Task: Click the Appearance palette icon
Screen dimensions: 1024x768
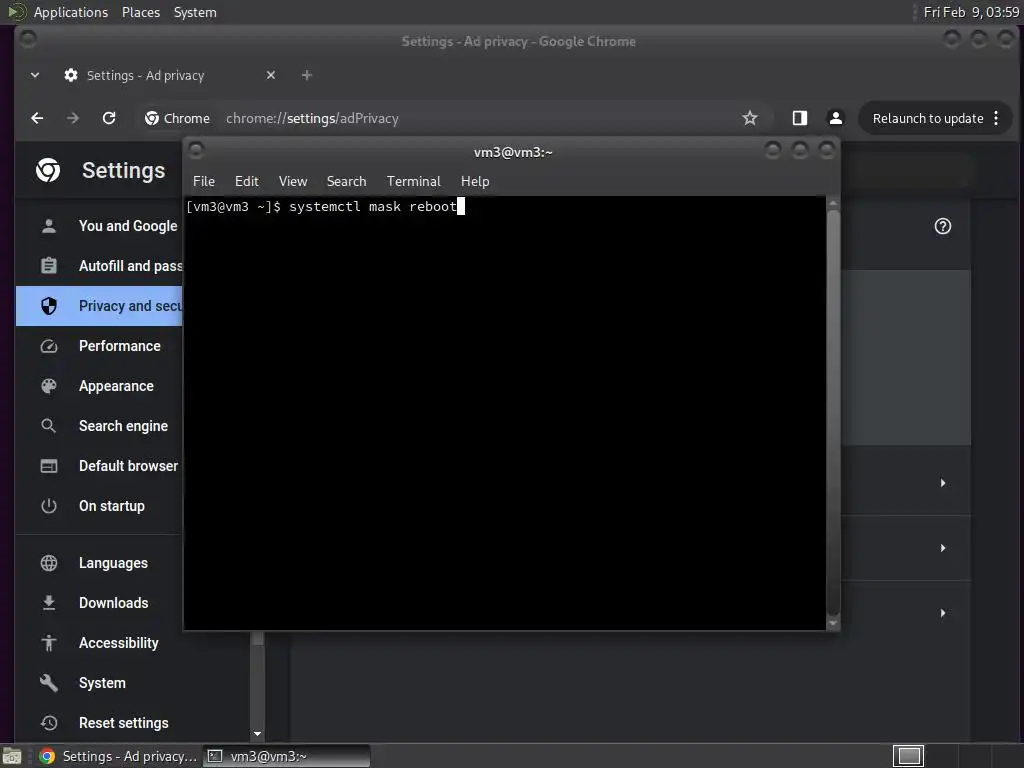Action: coord(49,386)
